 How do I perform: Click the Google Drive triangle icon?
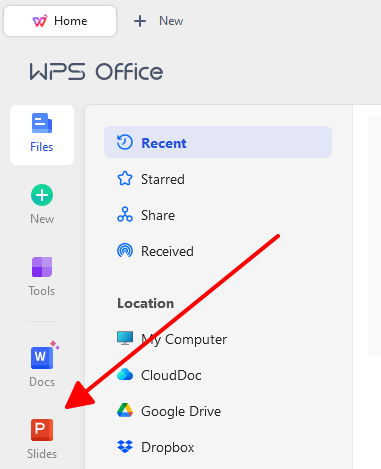[125, 410]
